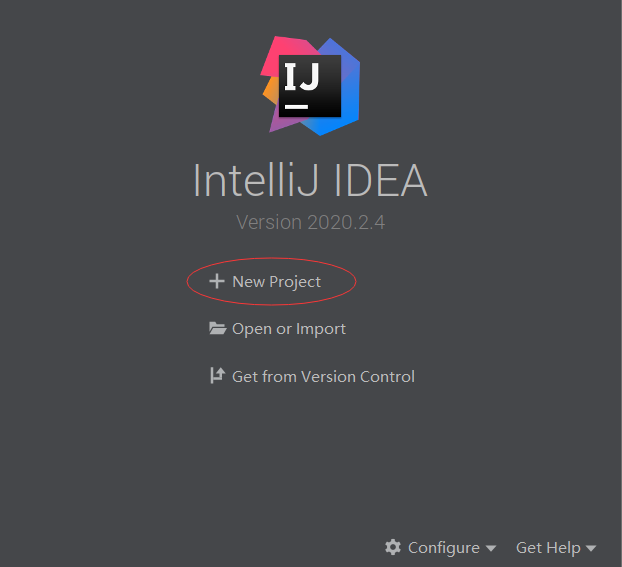Click the Configure gear icon
Image resolution: width=622 pixels, height=567 pixels.
(393, 547)
